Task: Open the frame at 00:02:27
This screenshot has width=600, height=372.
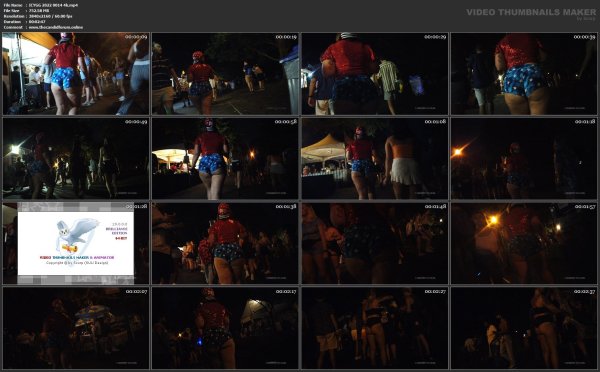Action: (375, 328)
